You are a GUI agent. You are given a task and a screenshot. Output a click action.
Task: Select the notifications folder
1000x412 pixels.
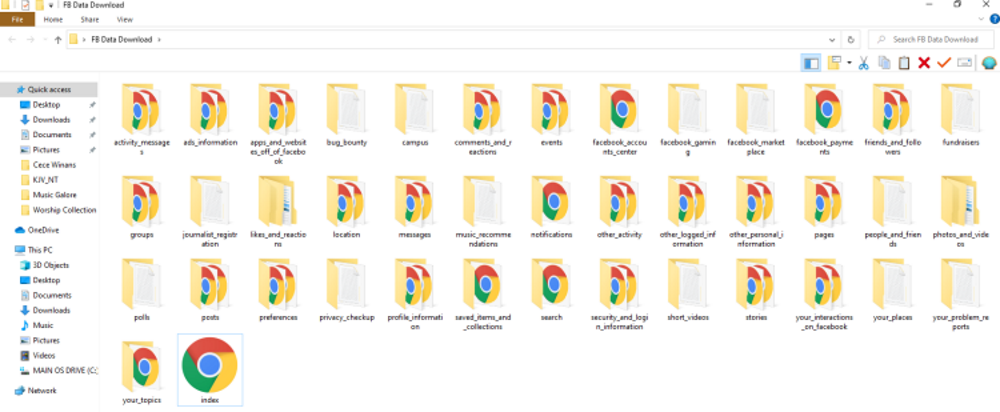(551, 206)
